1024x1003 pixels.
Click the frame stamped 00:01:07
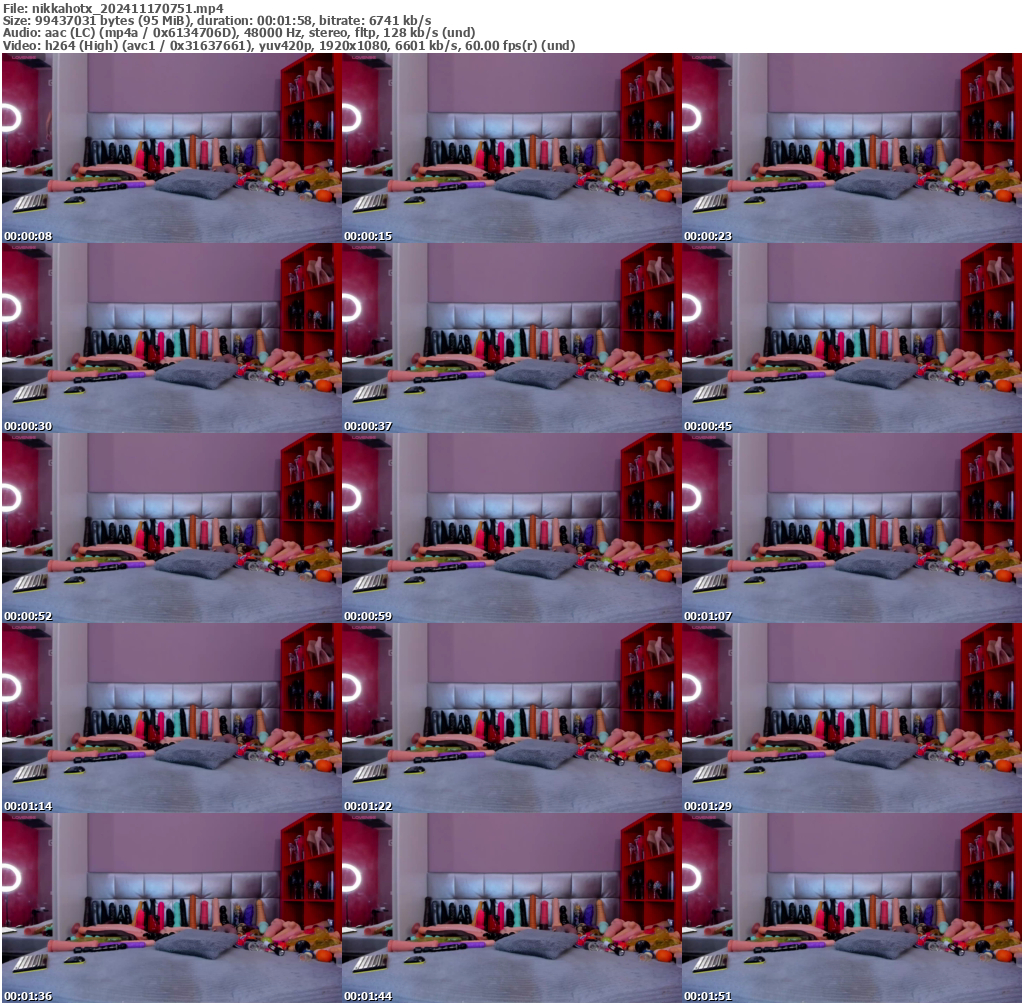click(851, 528)
